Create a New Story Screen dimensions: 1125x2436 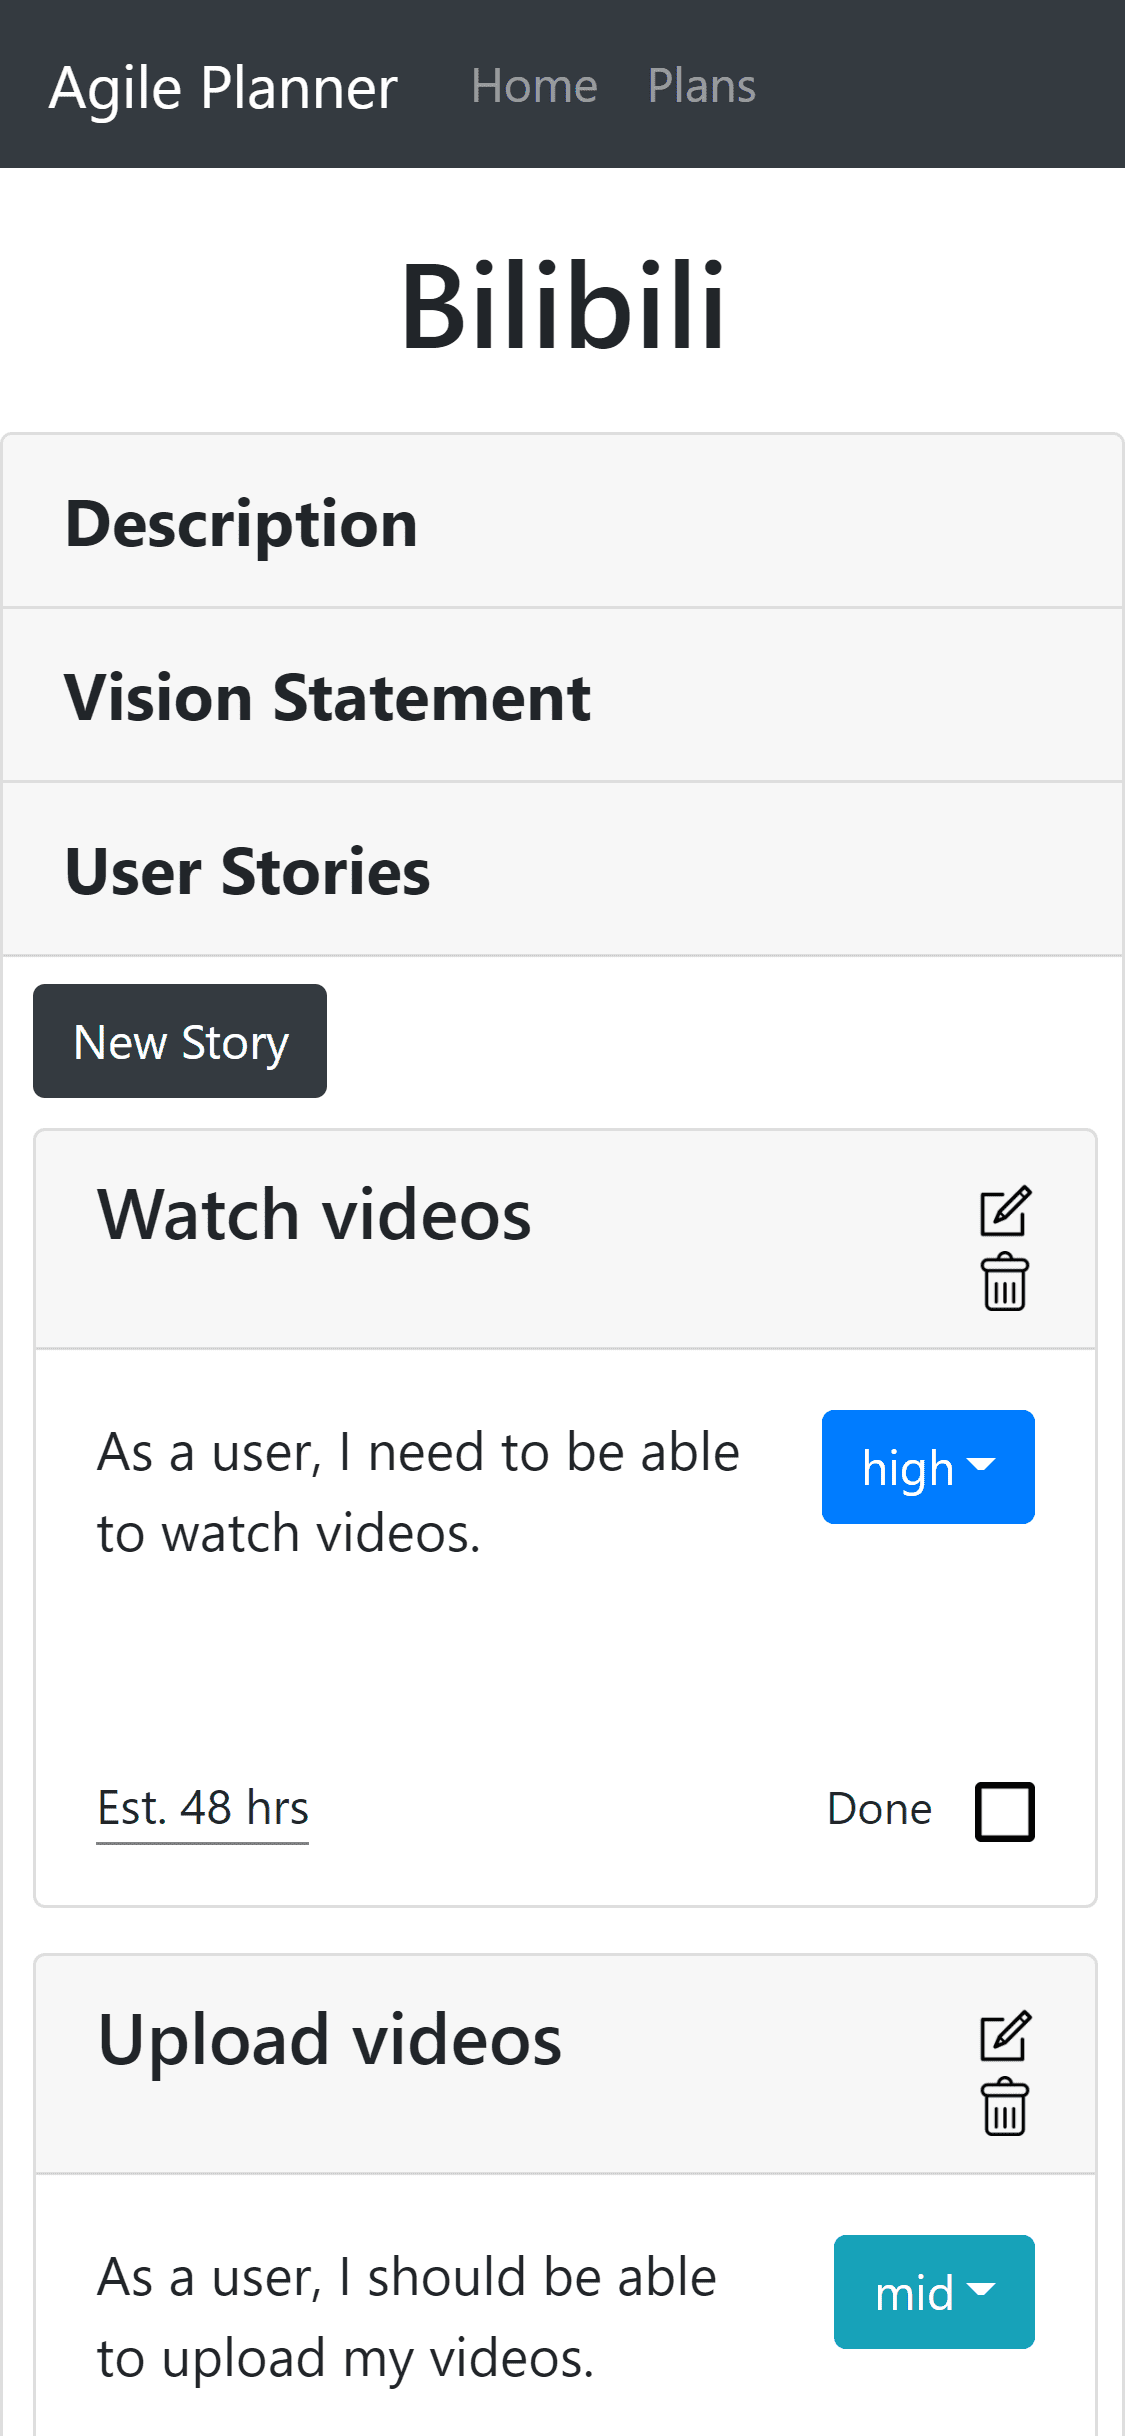180,1041
